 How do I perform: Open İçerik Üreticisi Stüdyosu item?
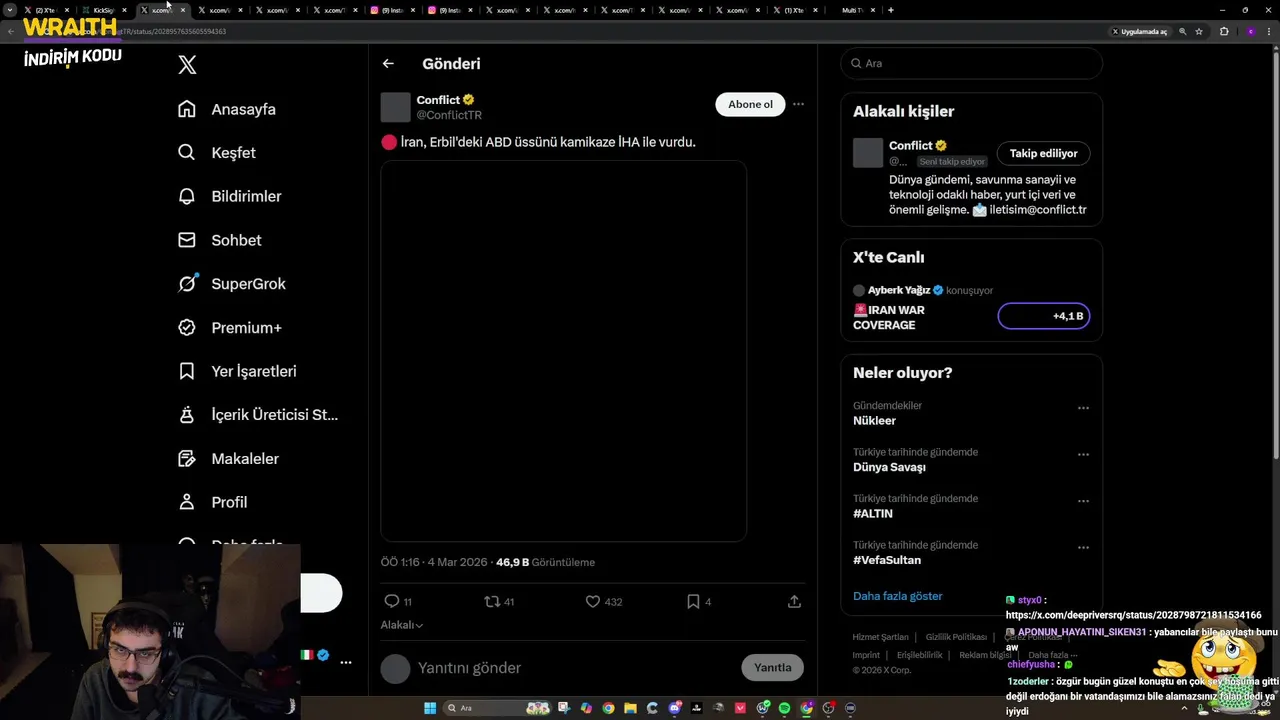(258, 415)
